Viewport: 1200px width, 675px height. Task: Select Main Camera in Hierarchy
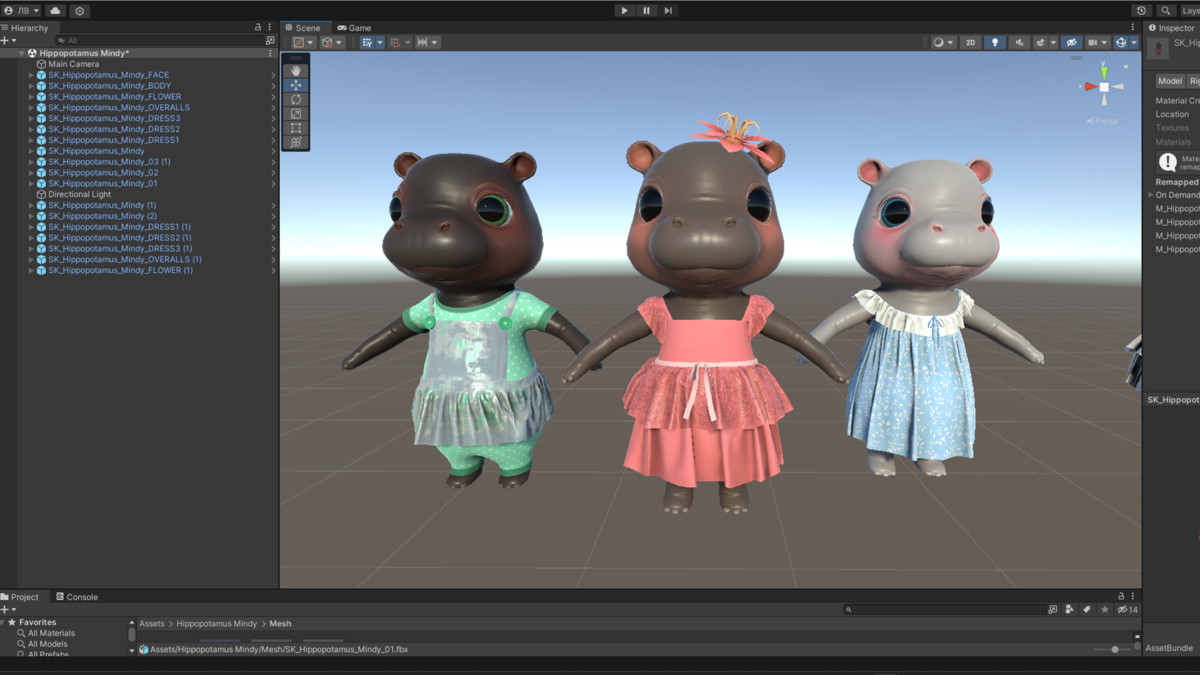[x=73, y=64]
